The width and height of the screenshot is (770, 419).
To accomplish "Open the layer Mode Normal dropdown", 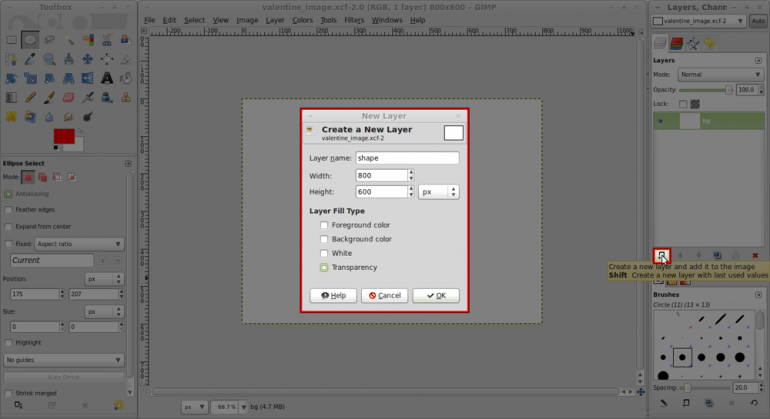I will click(x=720, y=75).
